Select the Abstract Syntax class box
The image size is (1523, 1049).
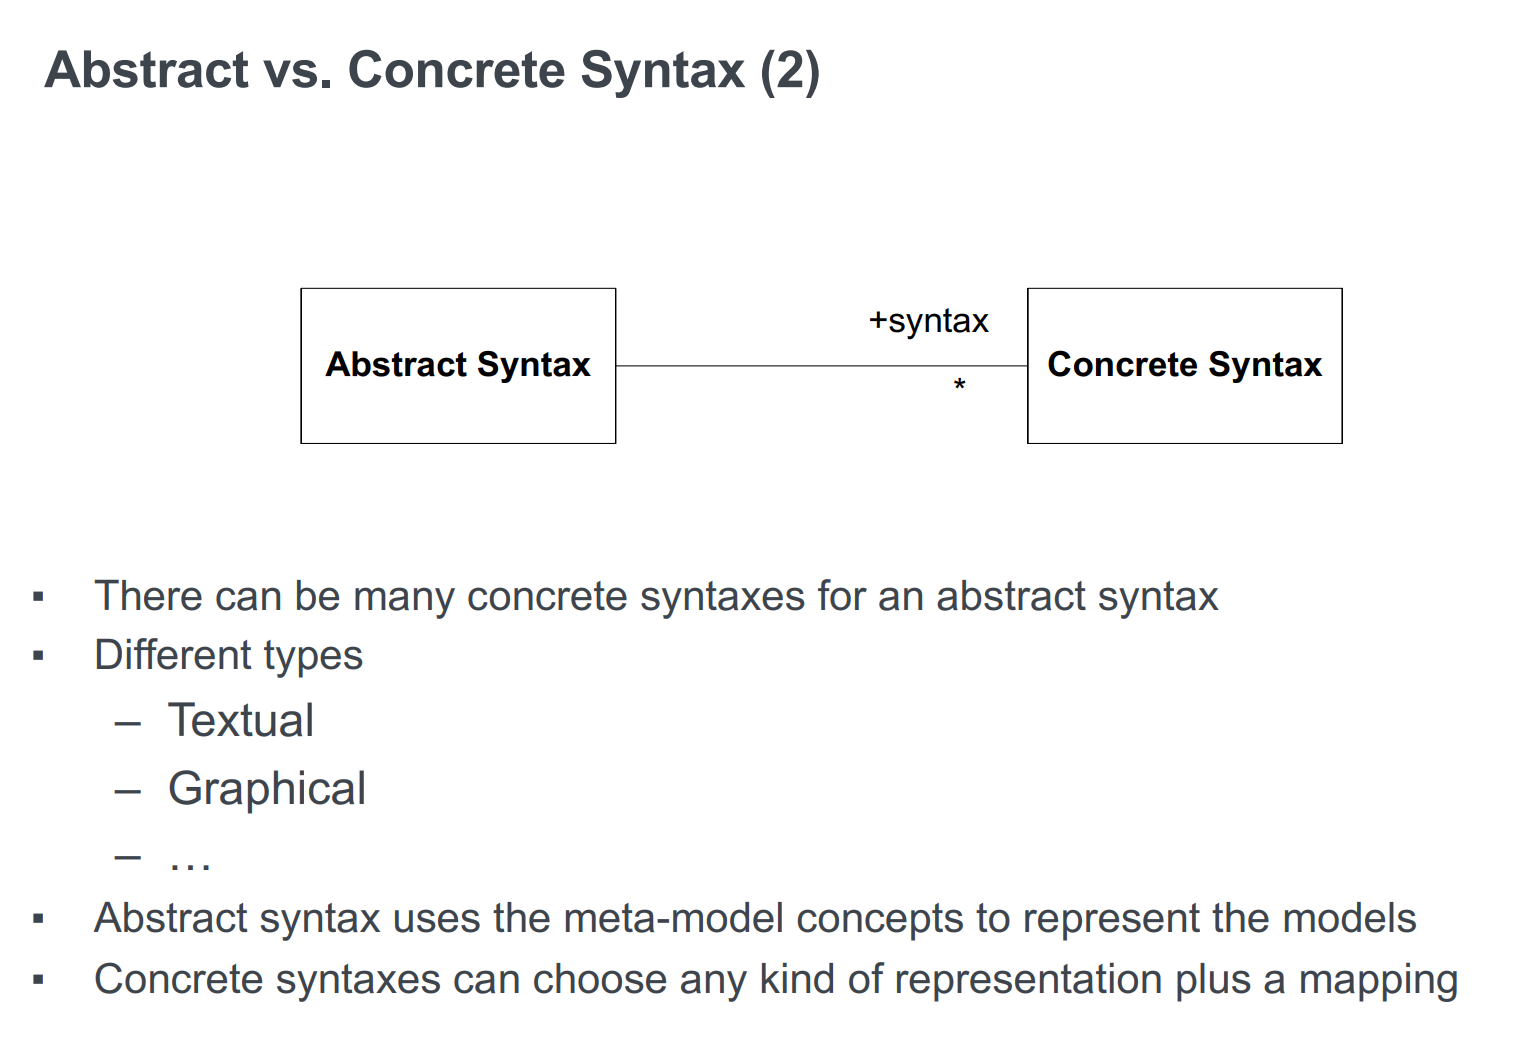tap(458, 365)
